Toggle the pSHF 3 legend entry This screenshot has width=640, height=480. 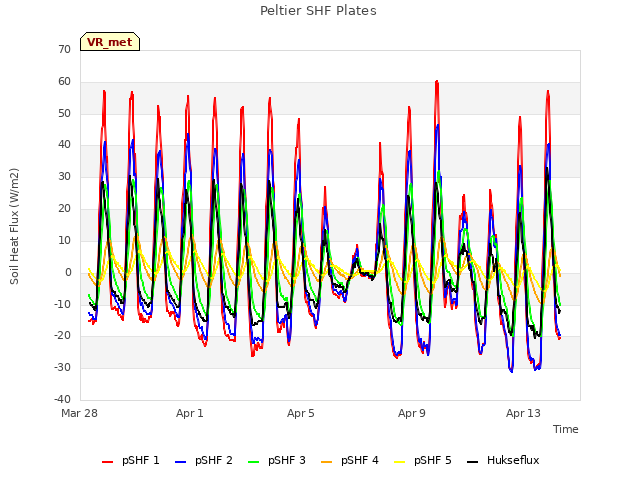(x=277, y=460)
